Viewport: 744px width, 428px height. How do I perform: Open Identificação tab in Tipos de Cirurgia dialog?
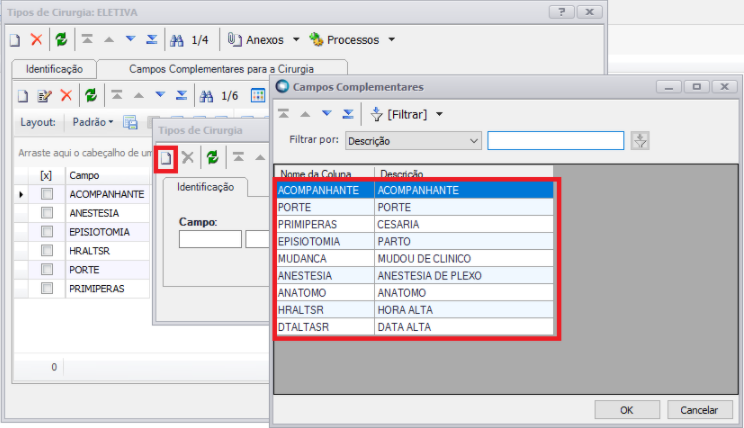(205, 187)
